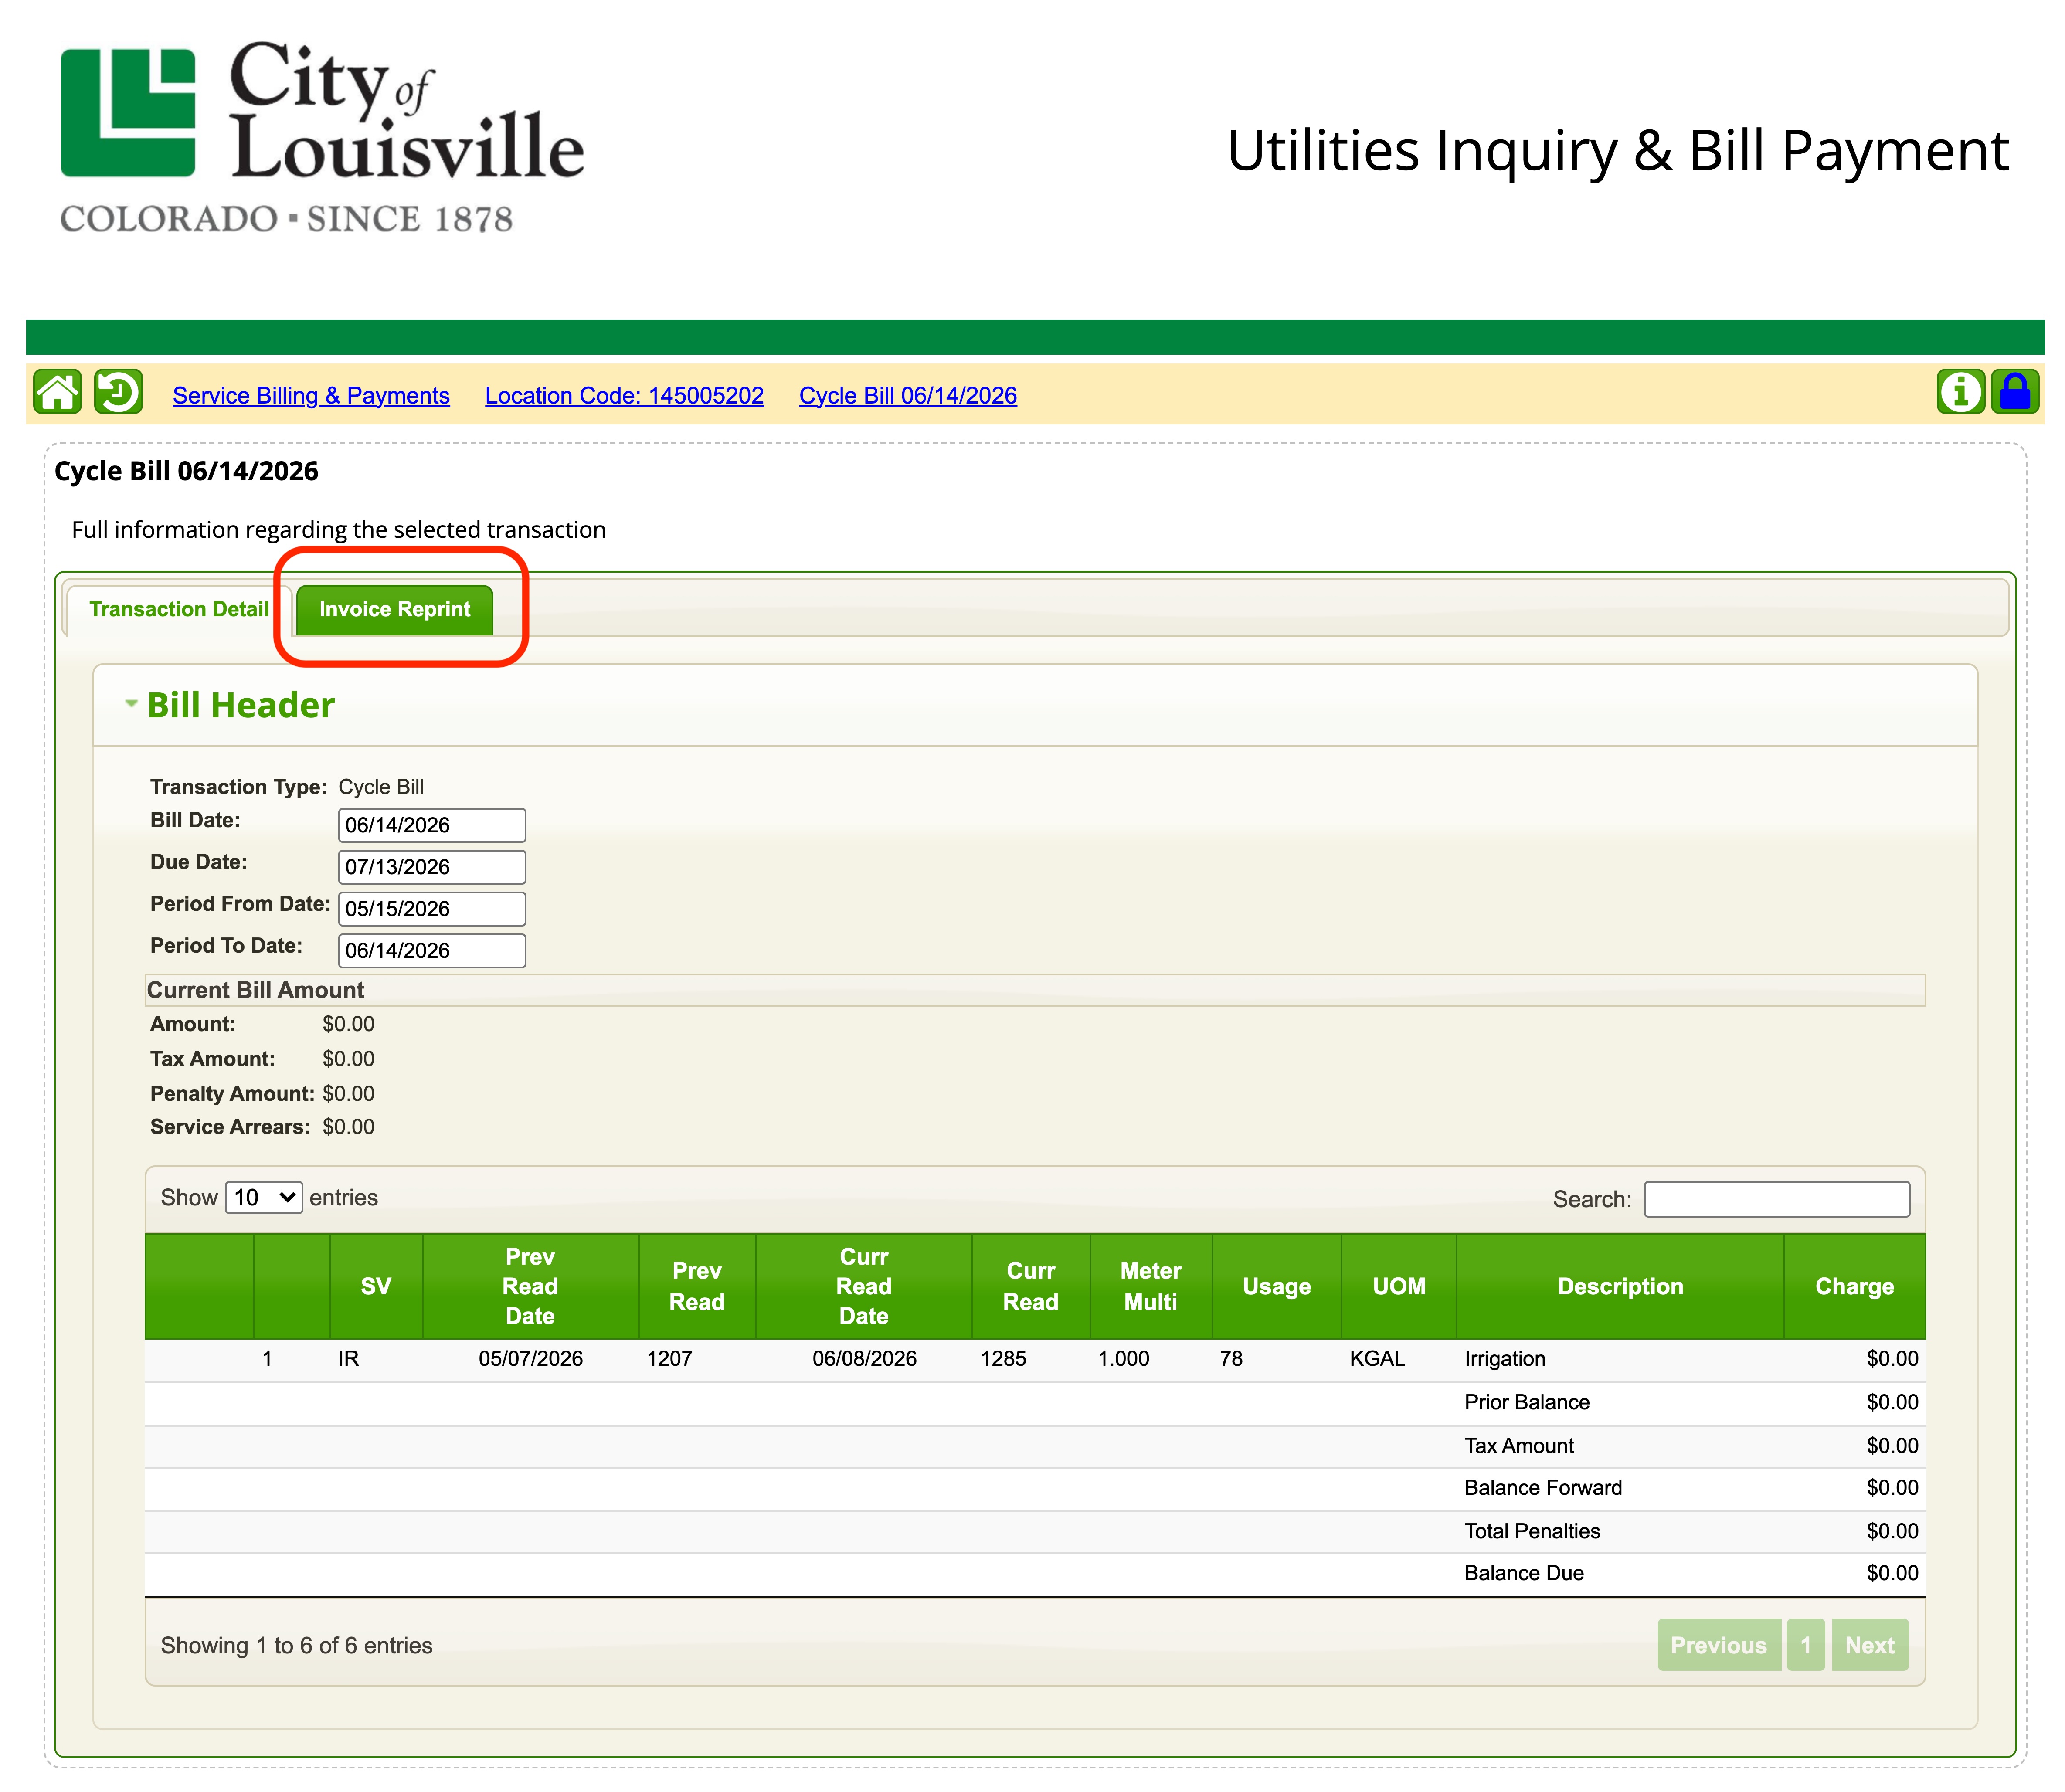Sort by the SV column header
Image resolution: width=2065 pixels, height=1792 pixels.
pyautogui.click(x=376, y=1286)
